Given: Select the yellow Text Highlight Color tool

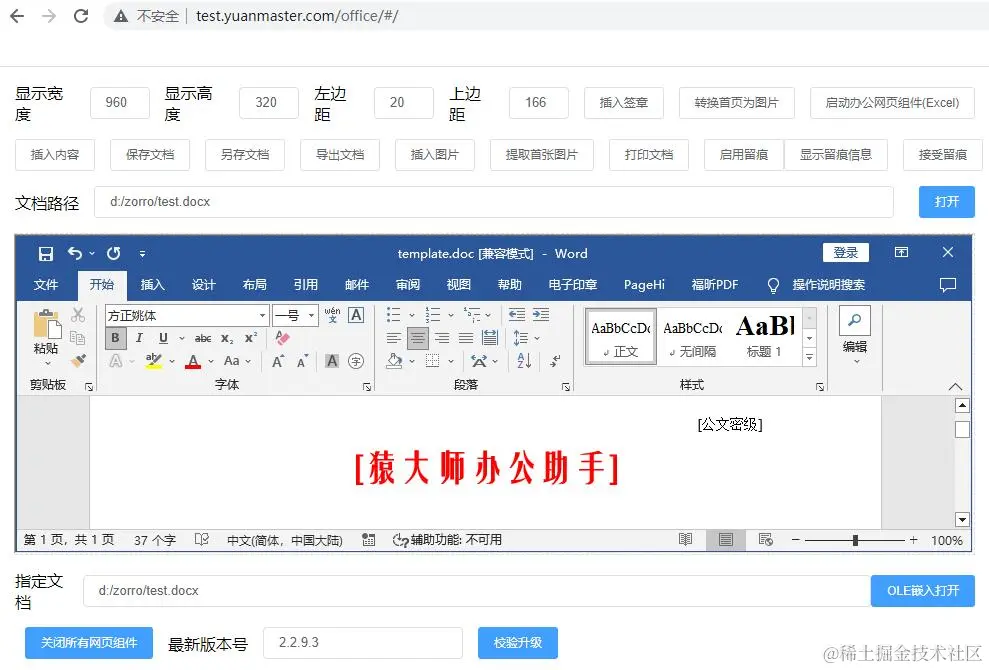Looking at the screenshot, I should click(x=152, y=361).
